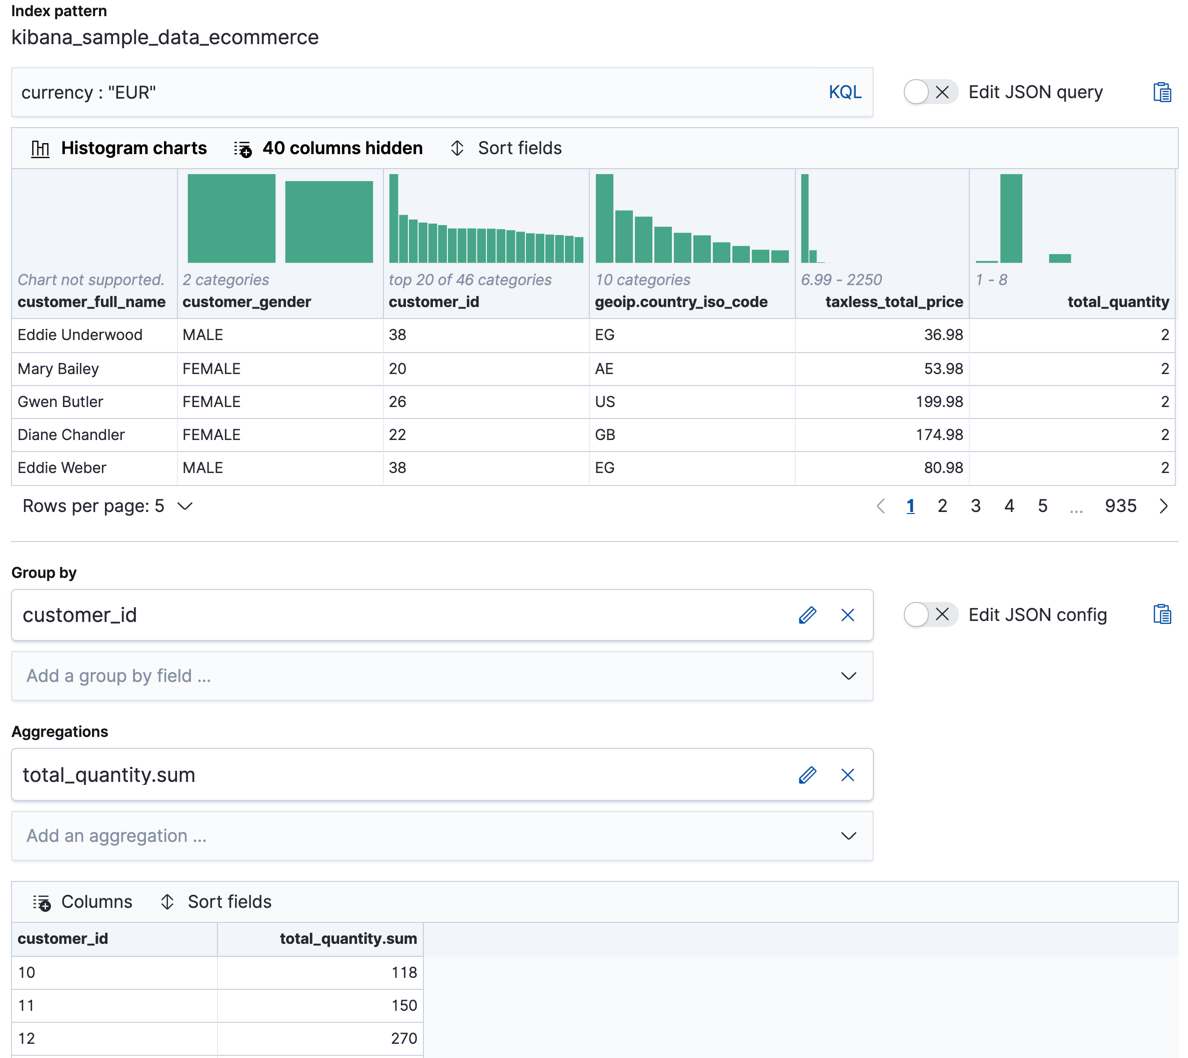This screenshot has width=1188, height=1058.
Task: Click the Histogram charts panel icon
Action: 40,148
